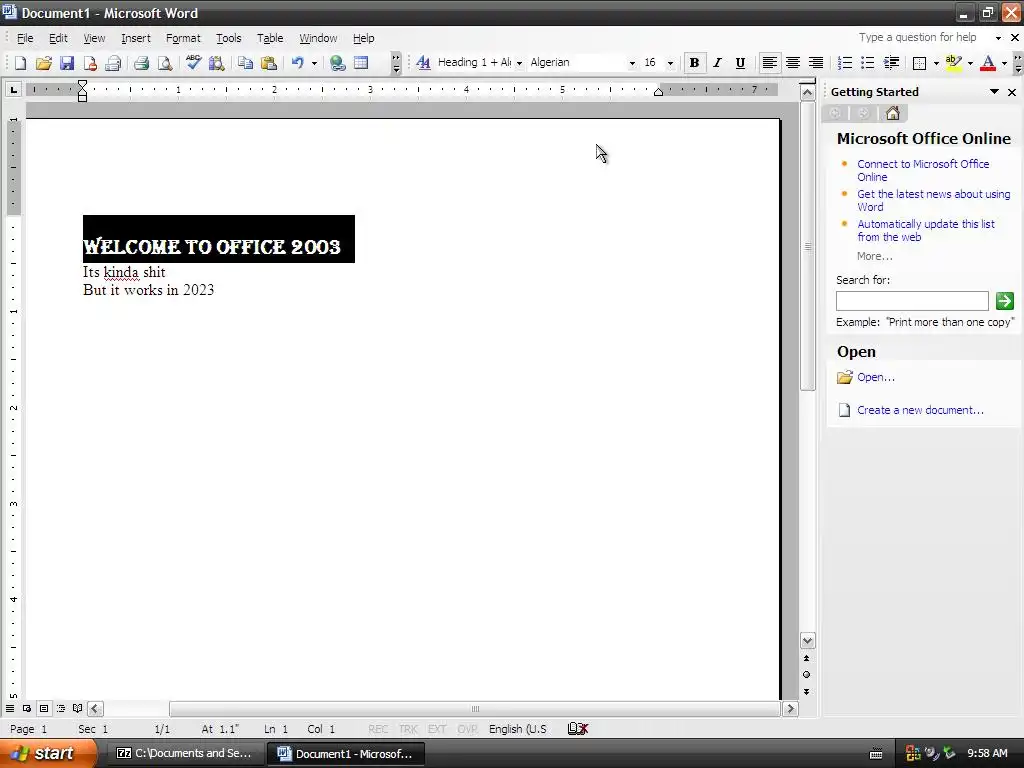Apply highlight with the yellow highlighter swatch
Viewport: 1024px width, 768px height.
click(953, 63)
